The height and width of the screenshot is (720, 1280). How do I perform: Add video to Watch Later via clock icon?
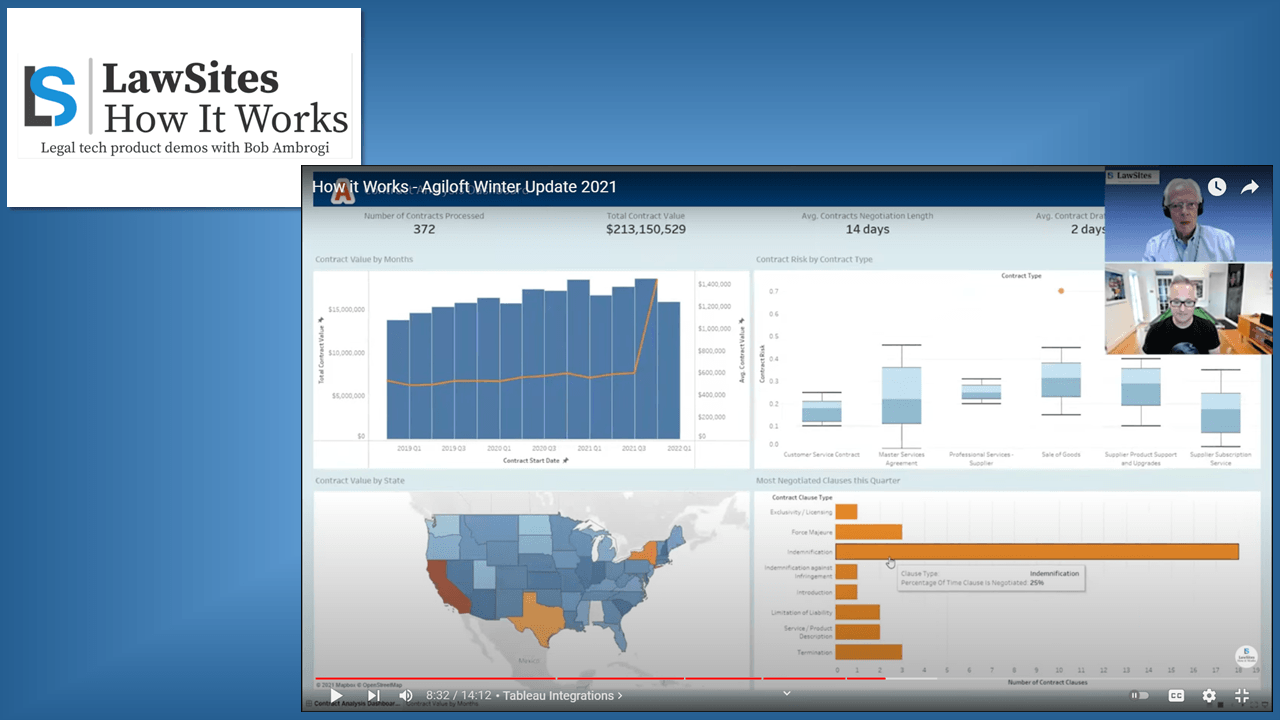[1216, 187]
